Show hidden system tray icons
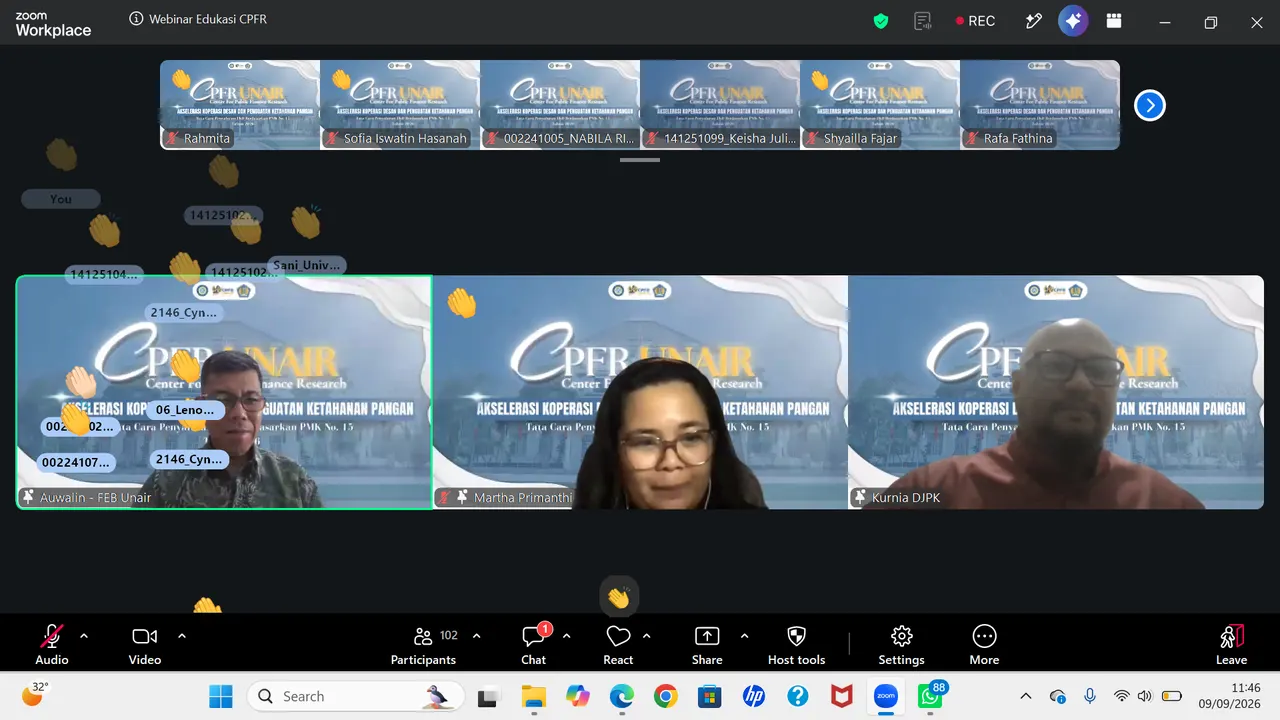The width and height of the screenshot is (1280, 720). 1025,696
